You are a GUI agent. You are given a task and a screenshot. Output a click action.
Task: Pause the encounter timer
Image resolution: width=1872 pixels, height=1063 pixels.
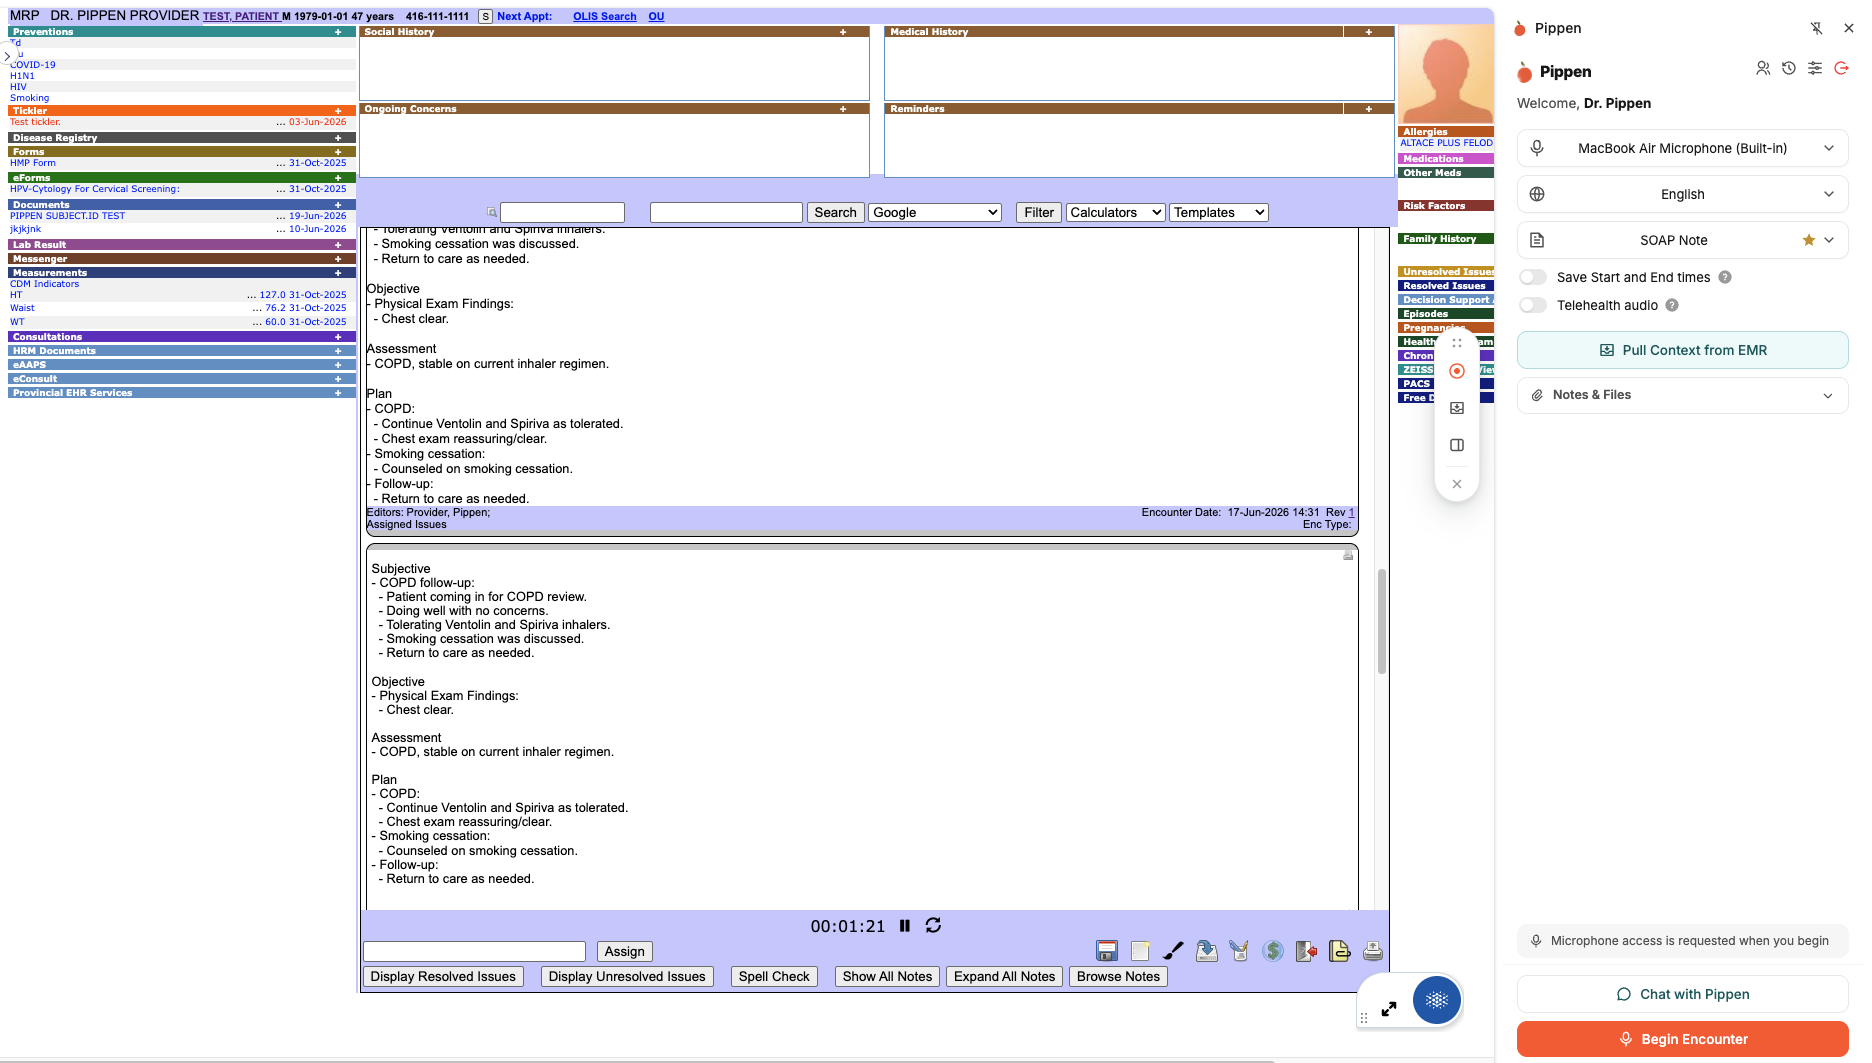coord(905,926)
